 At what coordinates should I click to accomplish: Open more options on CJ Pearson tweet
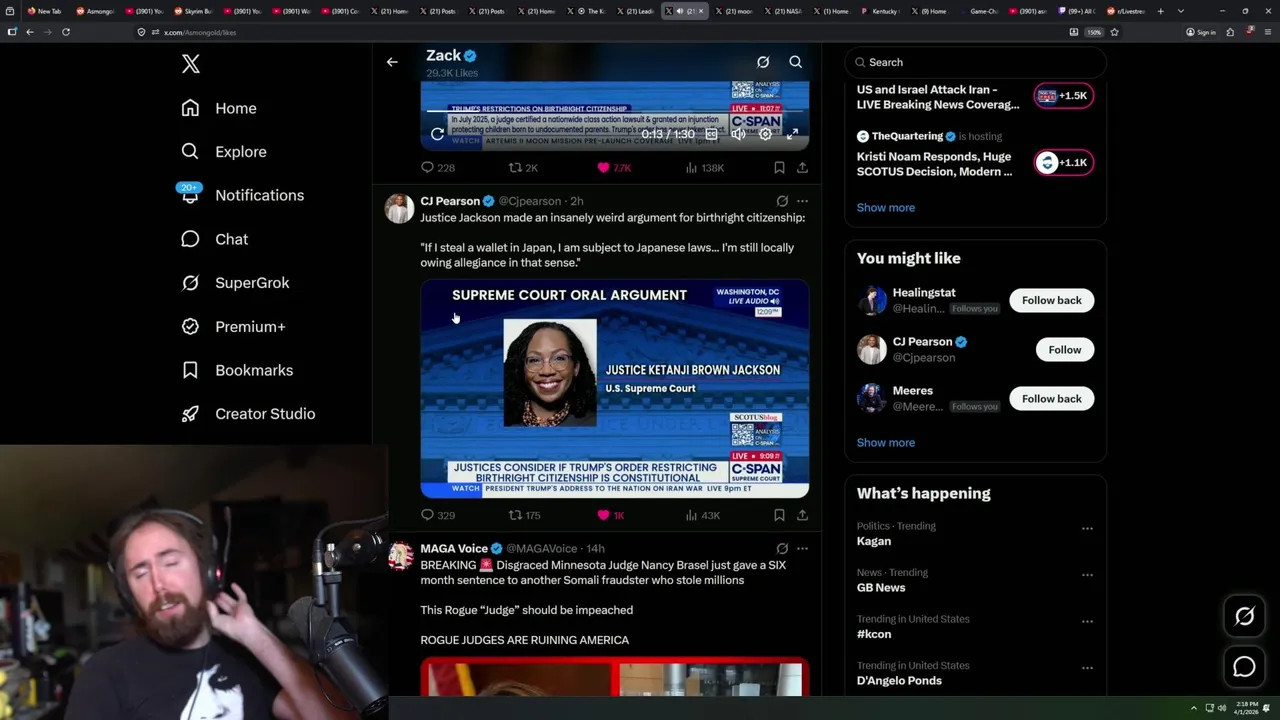point(802,201)
